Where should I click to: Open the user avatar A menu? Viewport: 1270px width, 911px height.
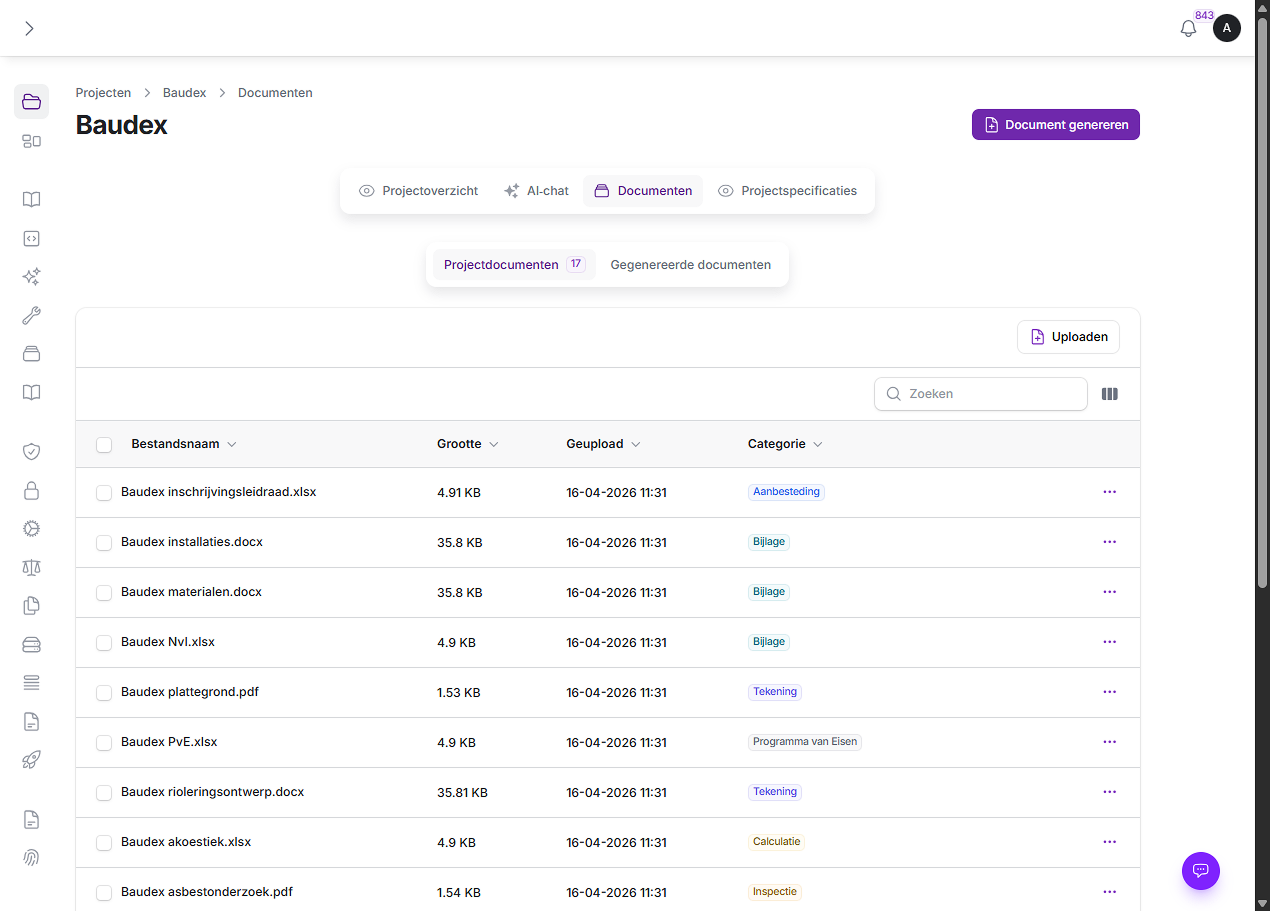[1227, 28]
